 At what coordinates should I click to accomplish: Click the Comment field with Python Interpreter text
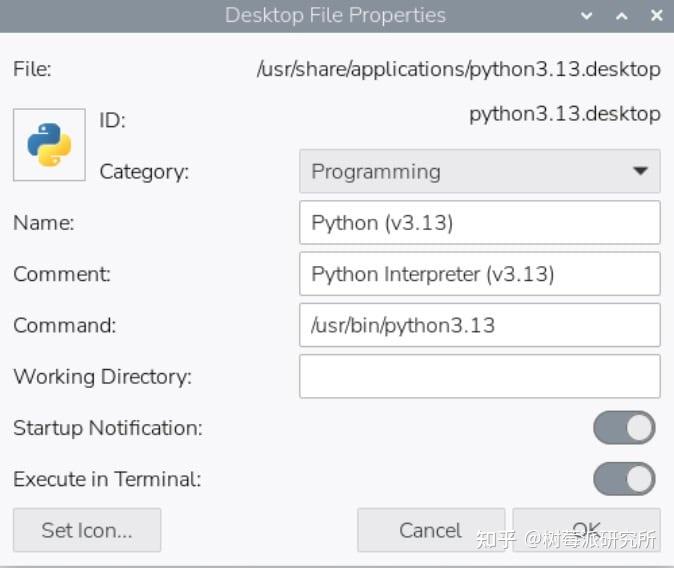click(x=480, y=274)
